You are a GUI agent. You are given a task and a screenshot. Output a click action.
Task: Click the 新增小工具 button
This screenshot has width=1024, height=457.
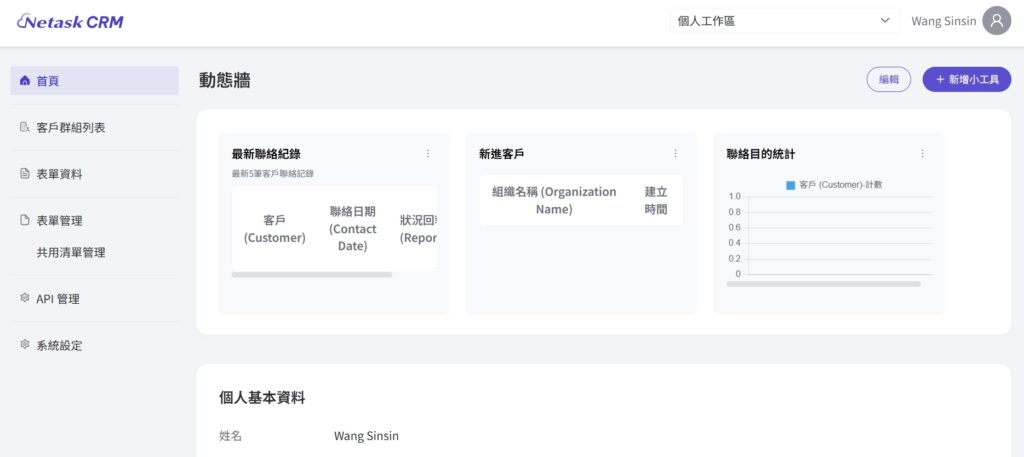tap(966, 79)
